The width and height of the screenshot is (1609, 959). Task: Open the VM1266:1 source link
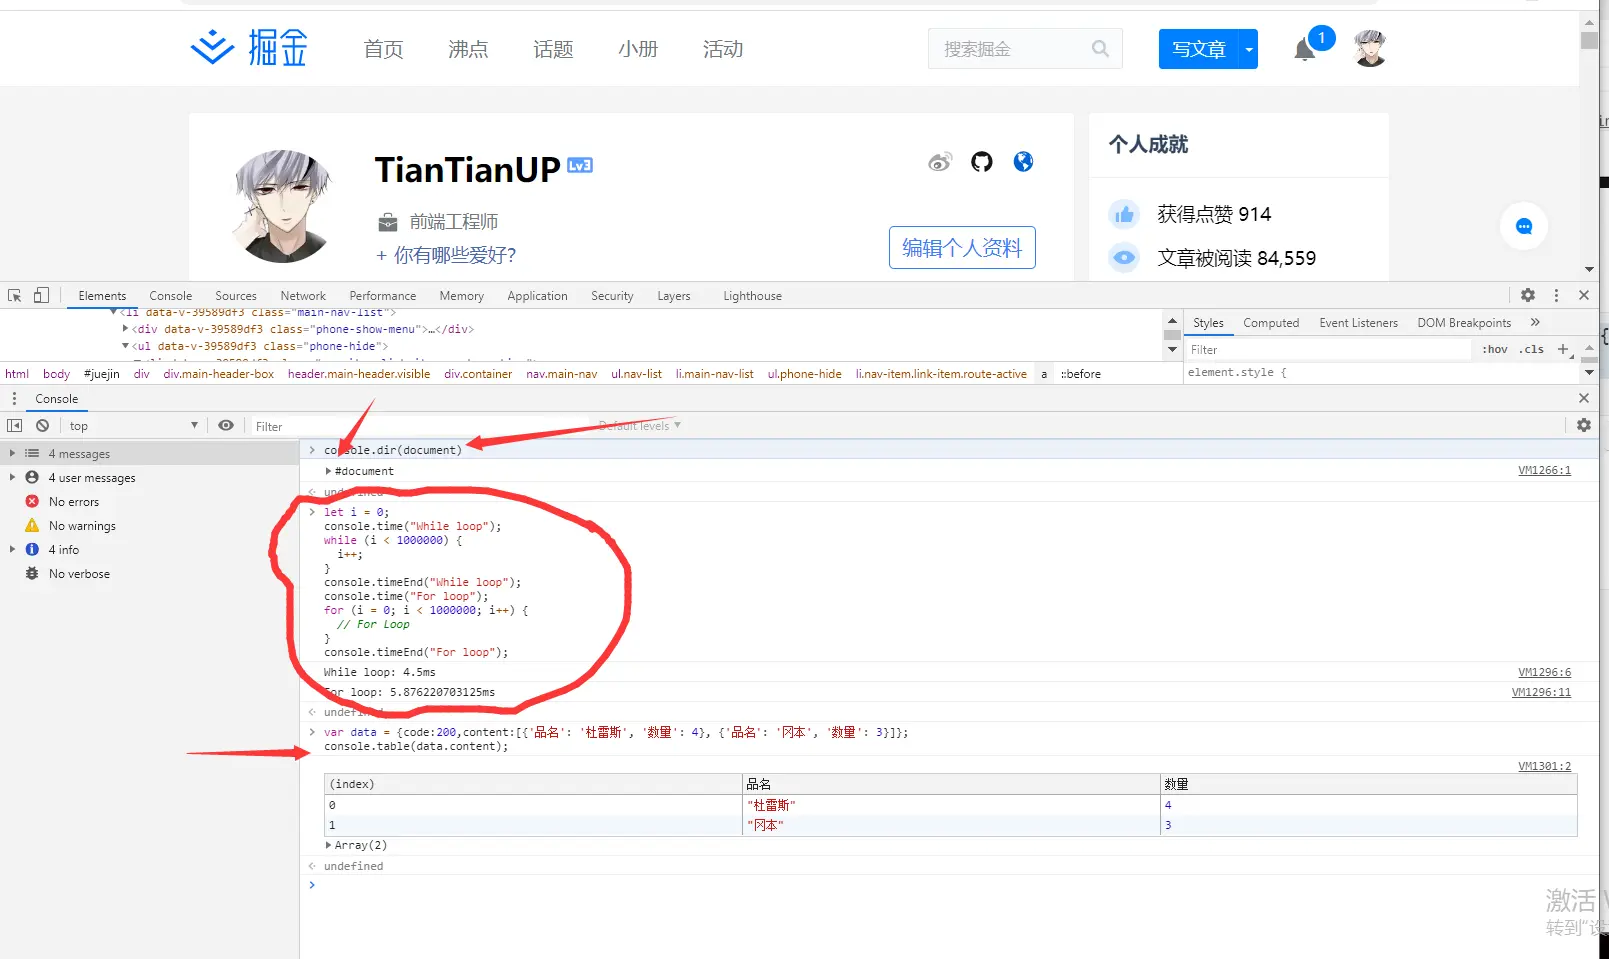click(x=1544, y=470)
